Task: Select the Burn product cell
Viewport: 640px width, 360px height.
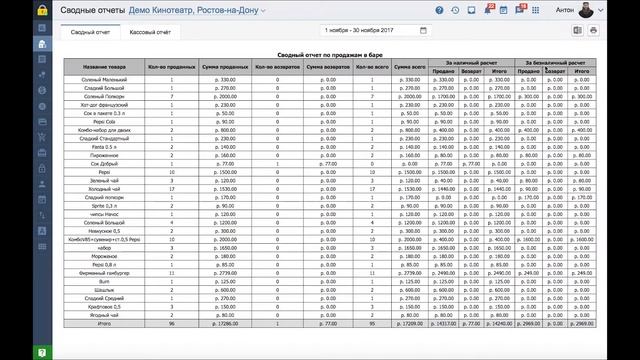Action: pos(104,282)
